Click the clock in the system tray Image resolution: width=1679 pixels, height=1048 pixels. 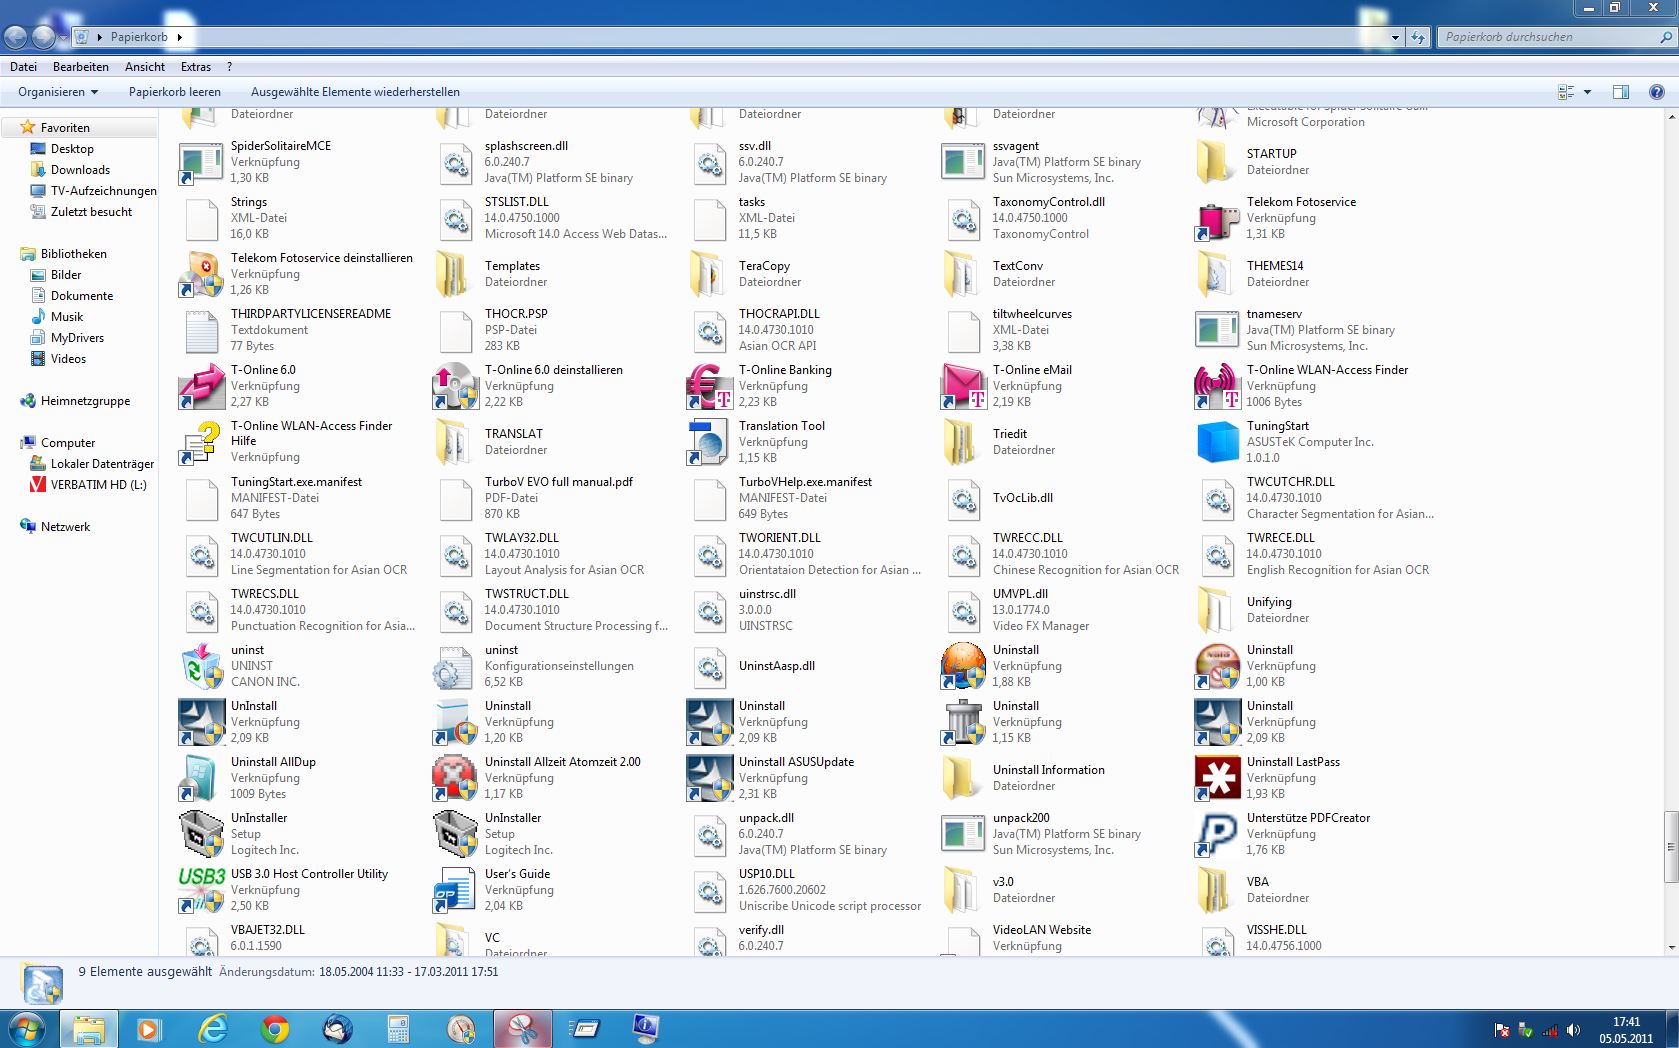[1626, 1030]
